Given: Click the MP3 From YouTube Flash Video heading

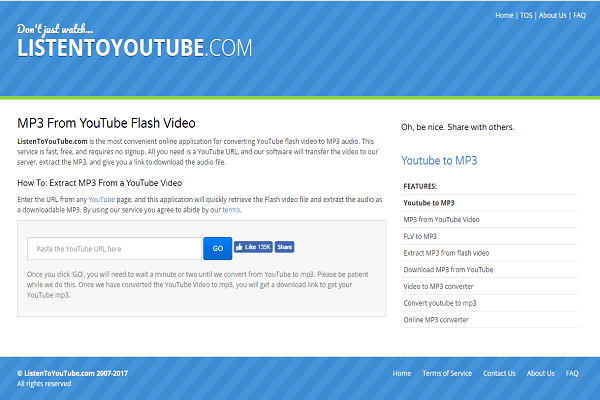Looking at the screenshot, I should pos(106,123).
